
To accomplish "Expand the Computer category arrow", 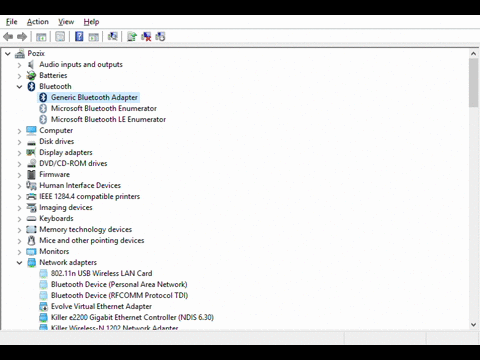I will pos(19,131).
